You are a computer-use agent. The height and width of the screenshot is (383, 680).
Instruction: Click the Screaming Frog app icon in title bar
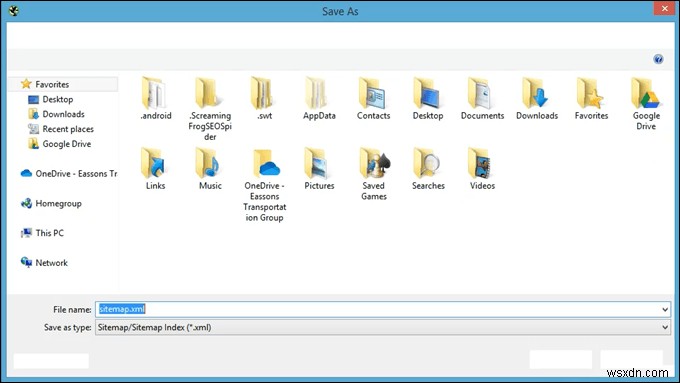pos(13,10)
